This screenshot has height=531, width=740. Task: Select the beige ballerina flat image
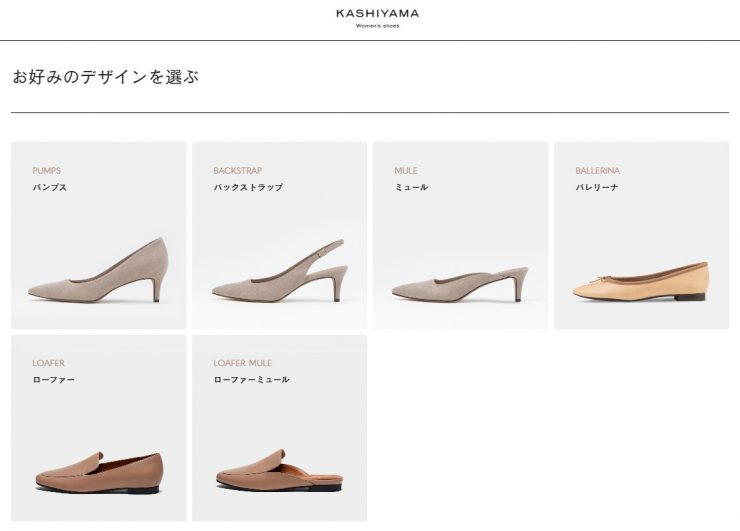pyautogui.click(x=640, y=281)
